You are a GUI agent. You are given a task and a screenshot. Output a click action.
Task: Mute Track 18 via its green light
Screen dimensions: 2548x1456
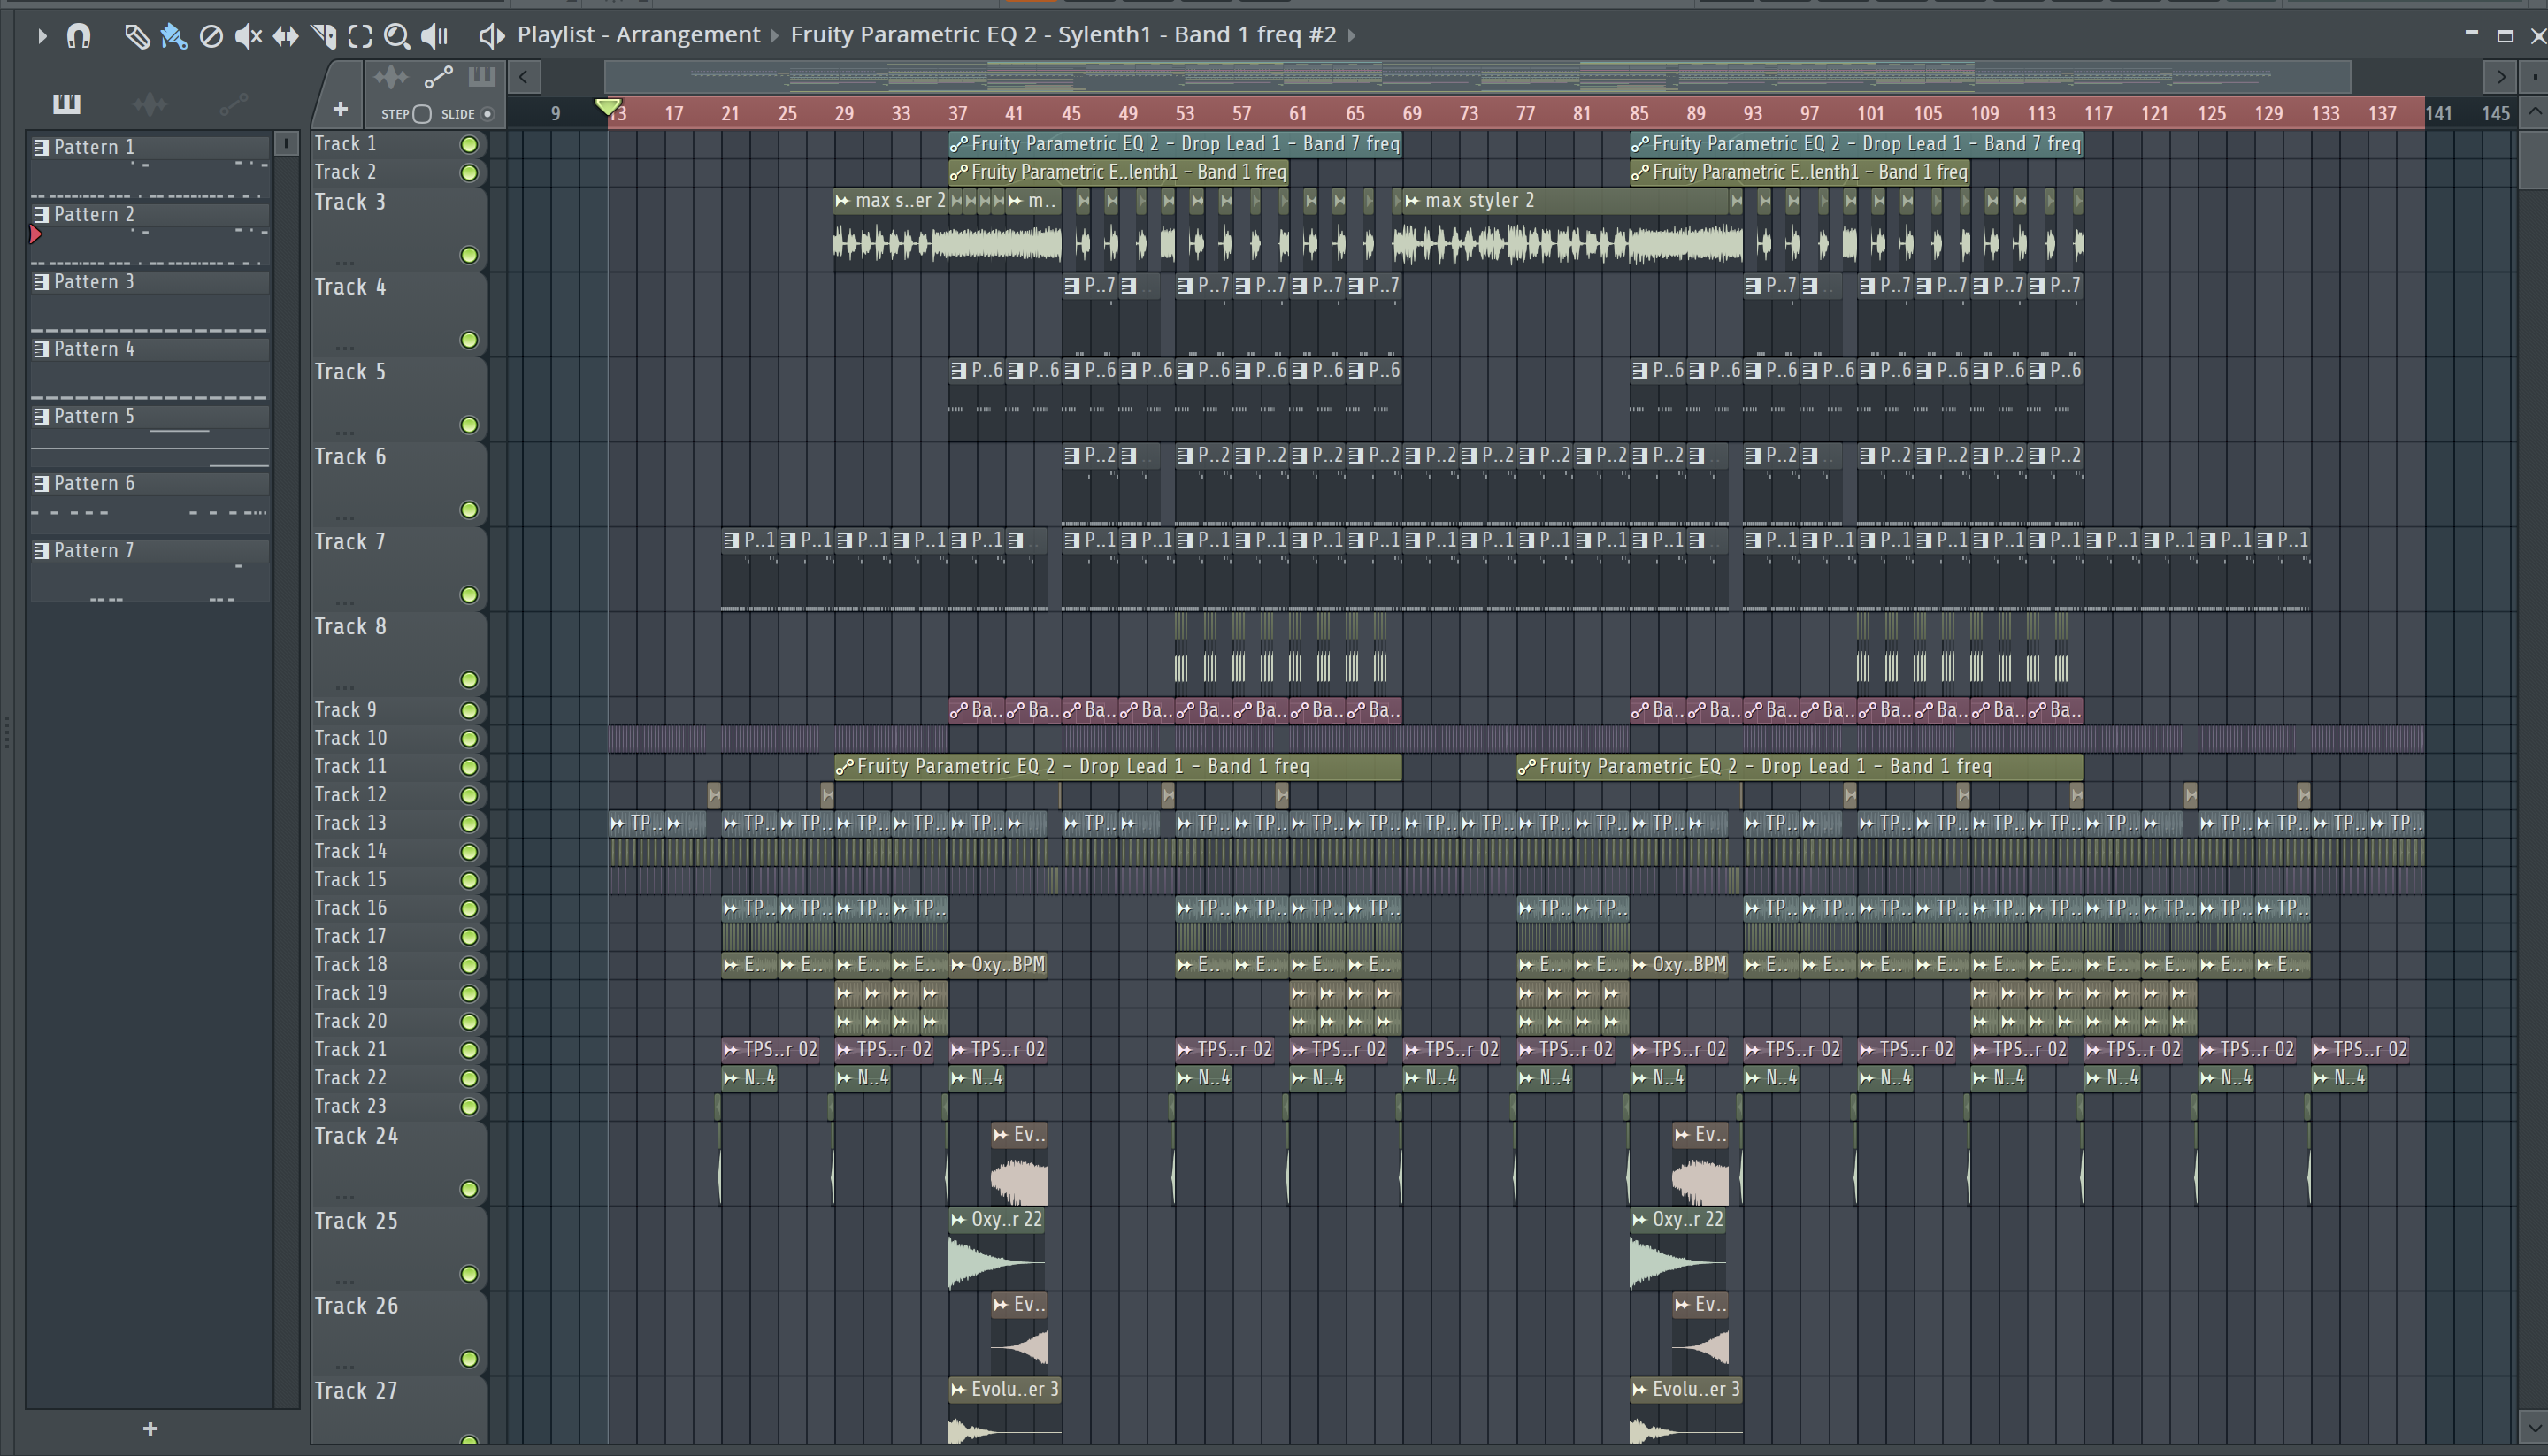pyautogui.click(x=468, y=965)
